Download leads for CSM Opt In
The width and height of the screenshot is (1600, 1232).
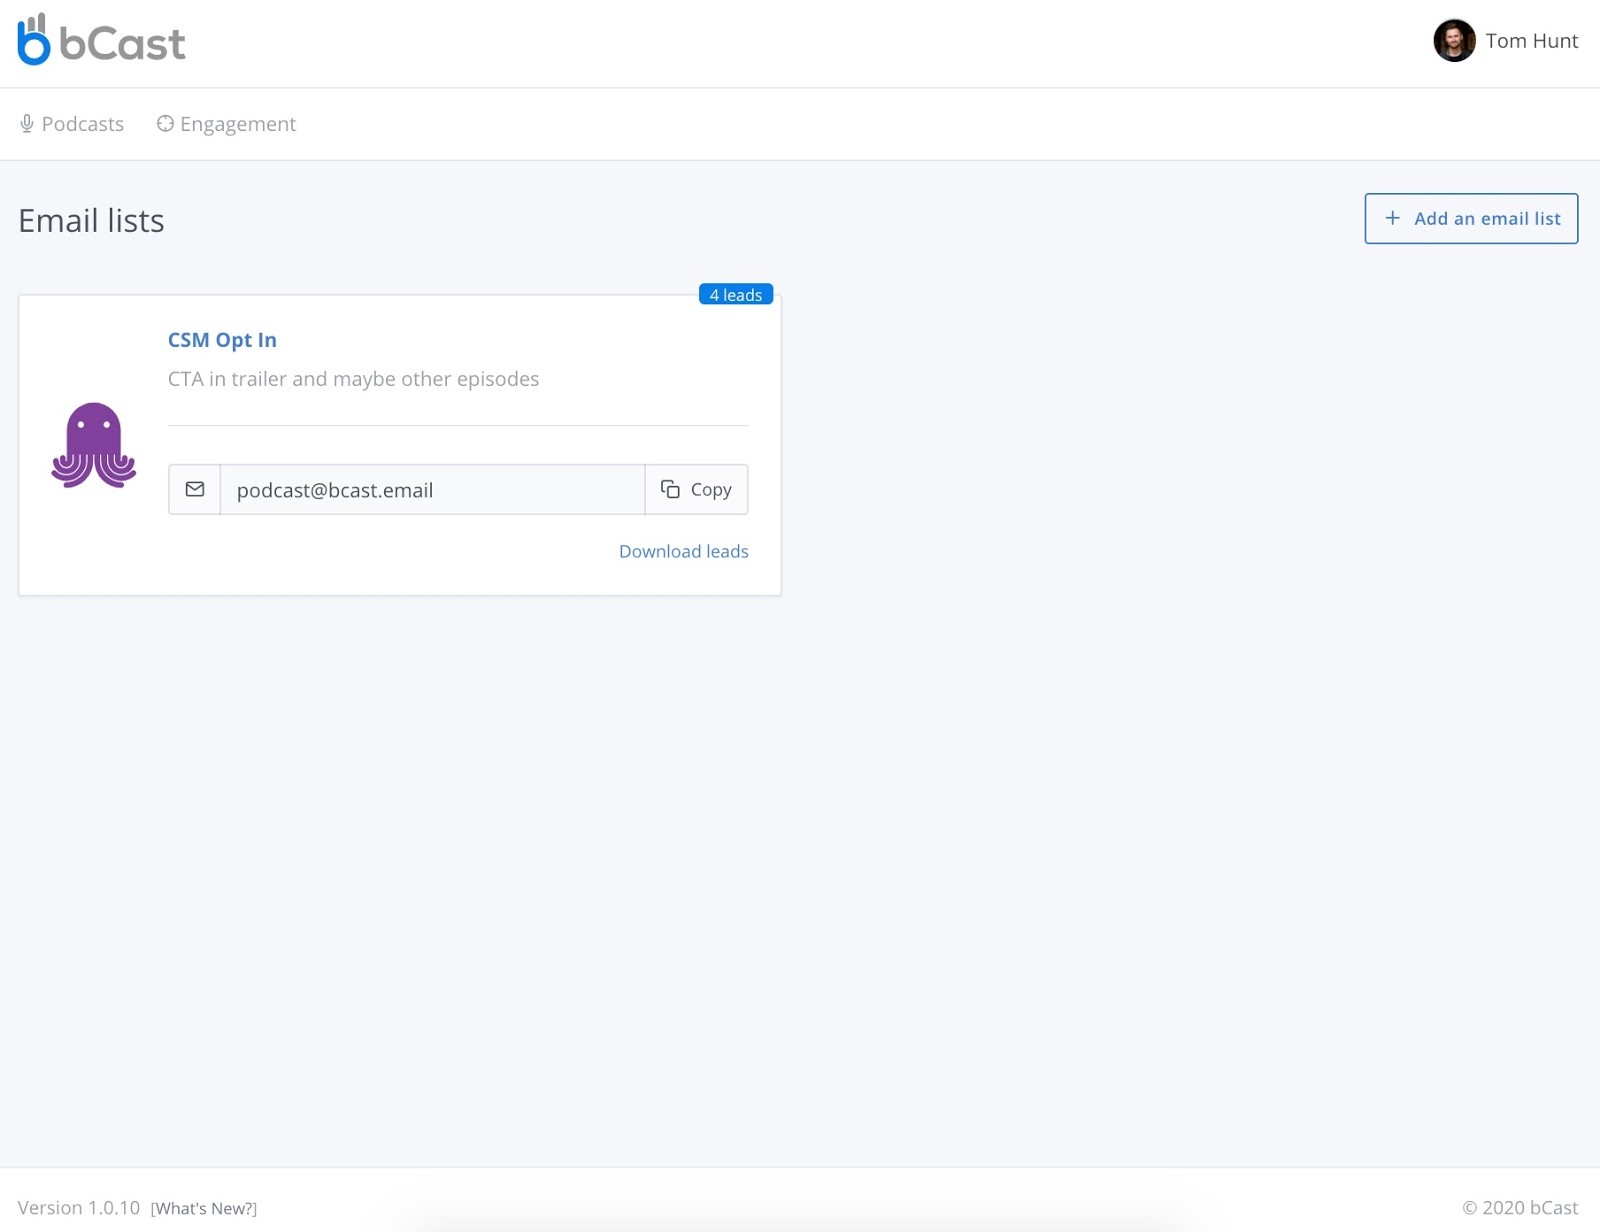pyautogui.click(x=683, y=551)
